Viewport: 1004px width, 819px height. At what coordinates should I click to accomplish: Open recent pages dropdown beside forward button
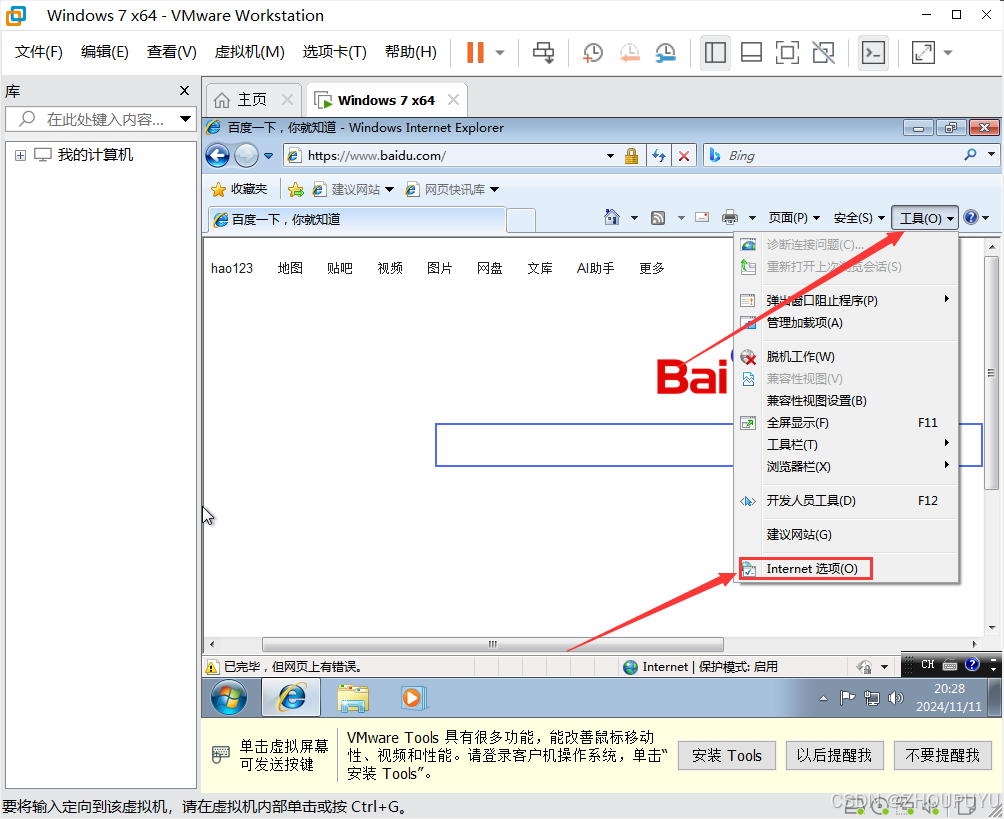coord(268,156)
